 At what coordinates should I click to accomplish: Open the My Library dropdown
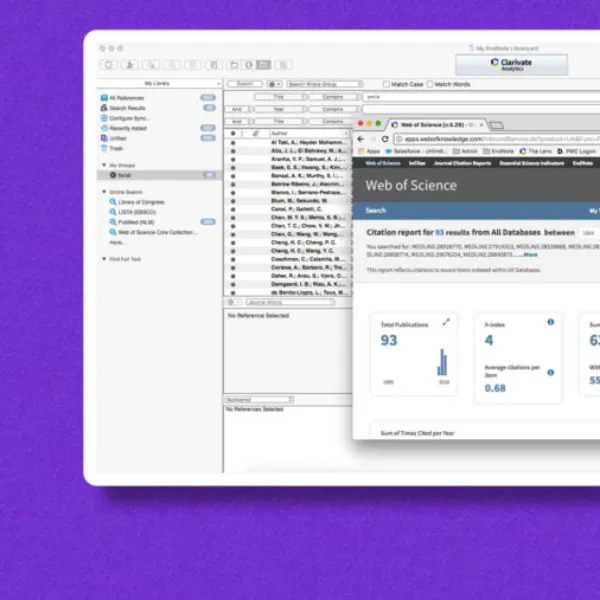(x=160, y=83)
